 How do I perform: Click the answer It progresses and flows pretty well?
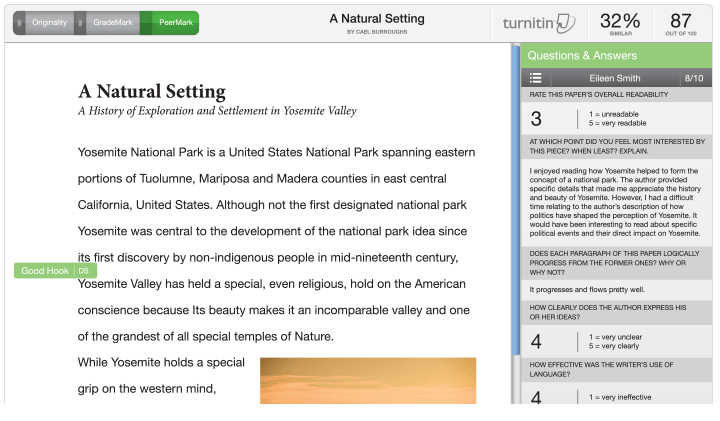587,290
